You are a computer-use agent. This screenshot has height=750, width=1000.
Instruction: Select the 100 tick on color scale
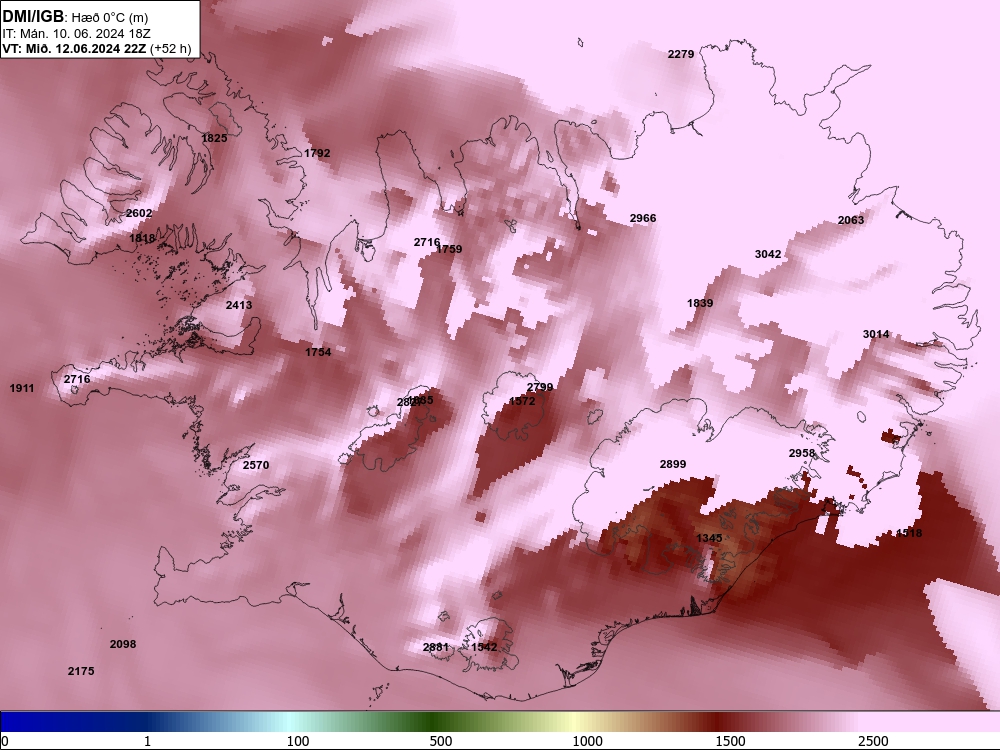(298, 741)
